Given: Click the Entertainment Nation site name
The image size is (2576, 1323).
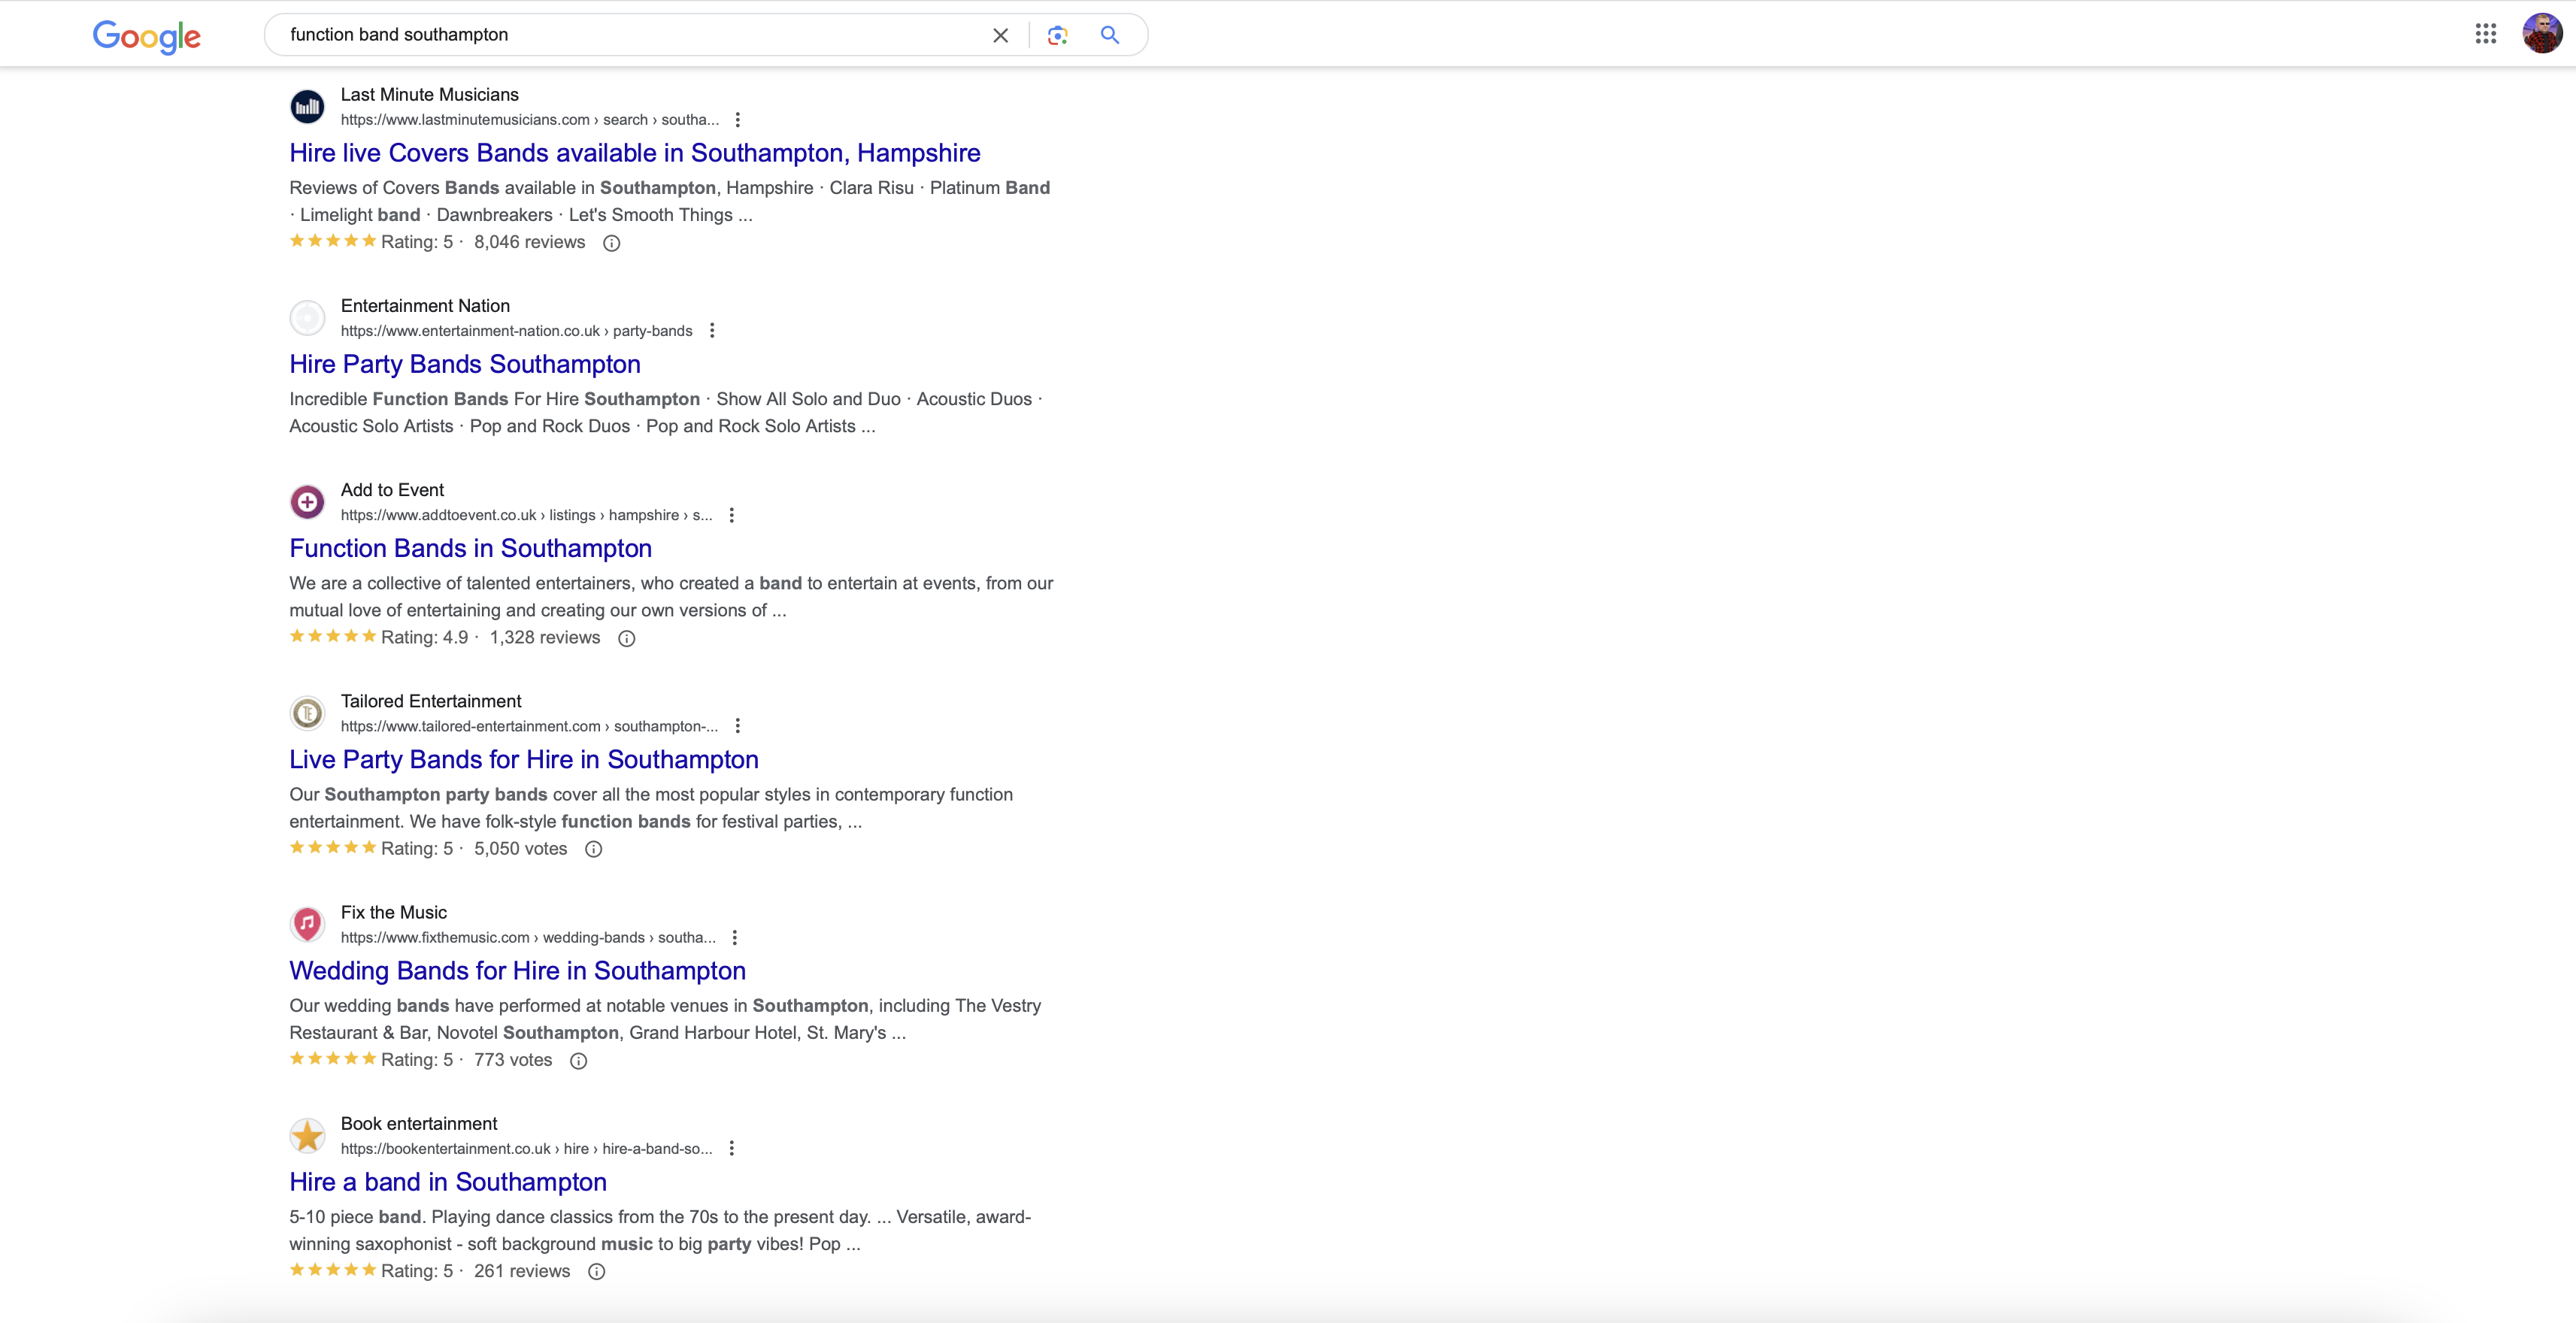Looking at the screenshot, I should 425,306.
